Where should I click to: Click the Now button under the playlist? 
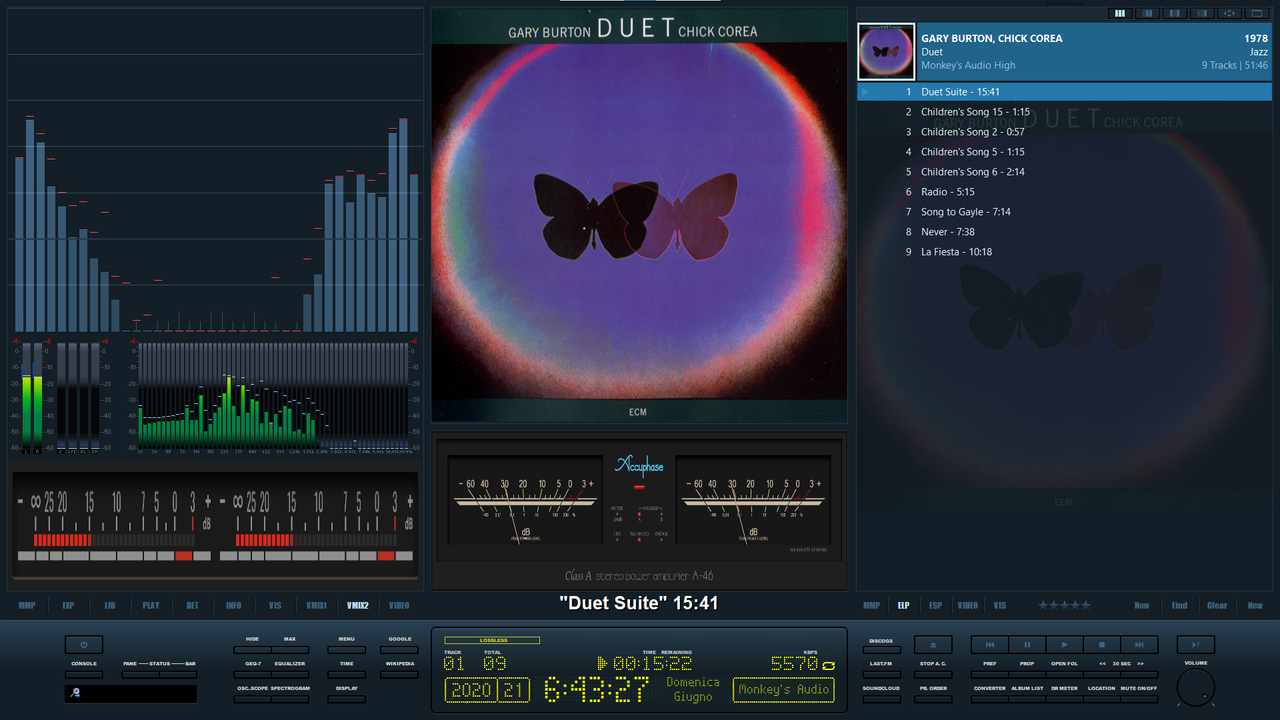coord(1142,605)
